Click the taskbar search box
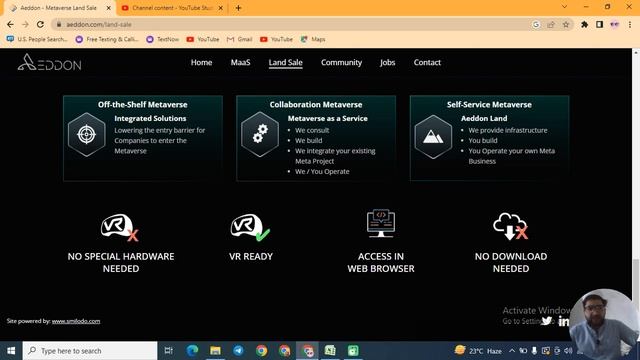Screen dimensions: 640x360 [90, 351]
